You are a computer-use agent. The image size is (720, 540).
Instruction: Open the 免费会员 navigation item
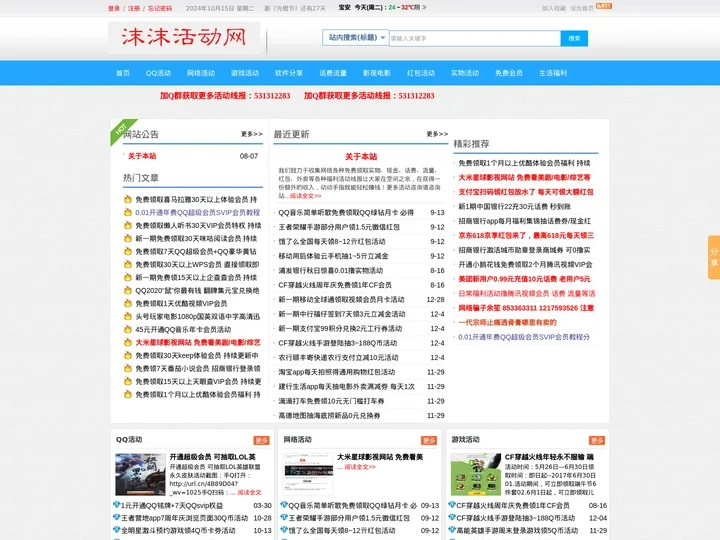click(509, 73)
